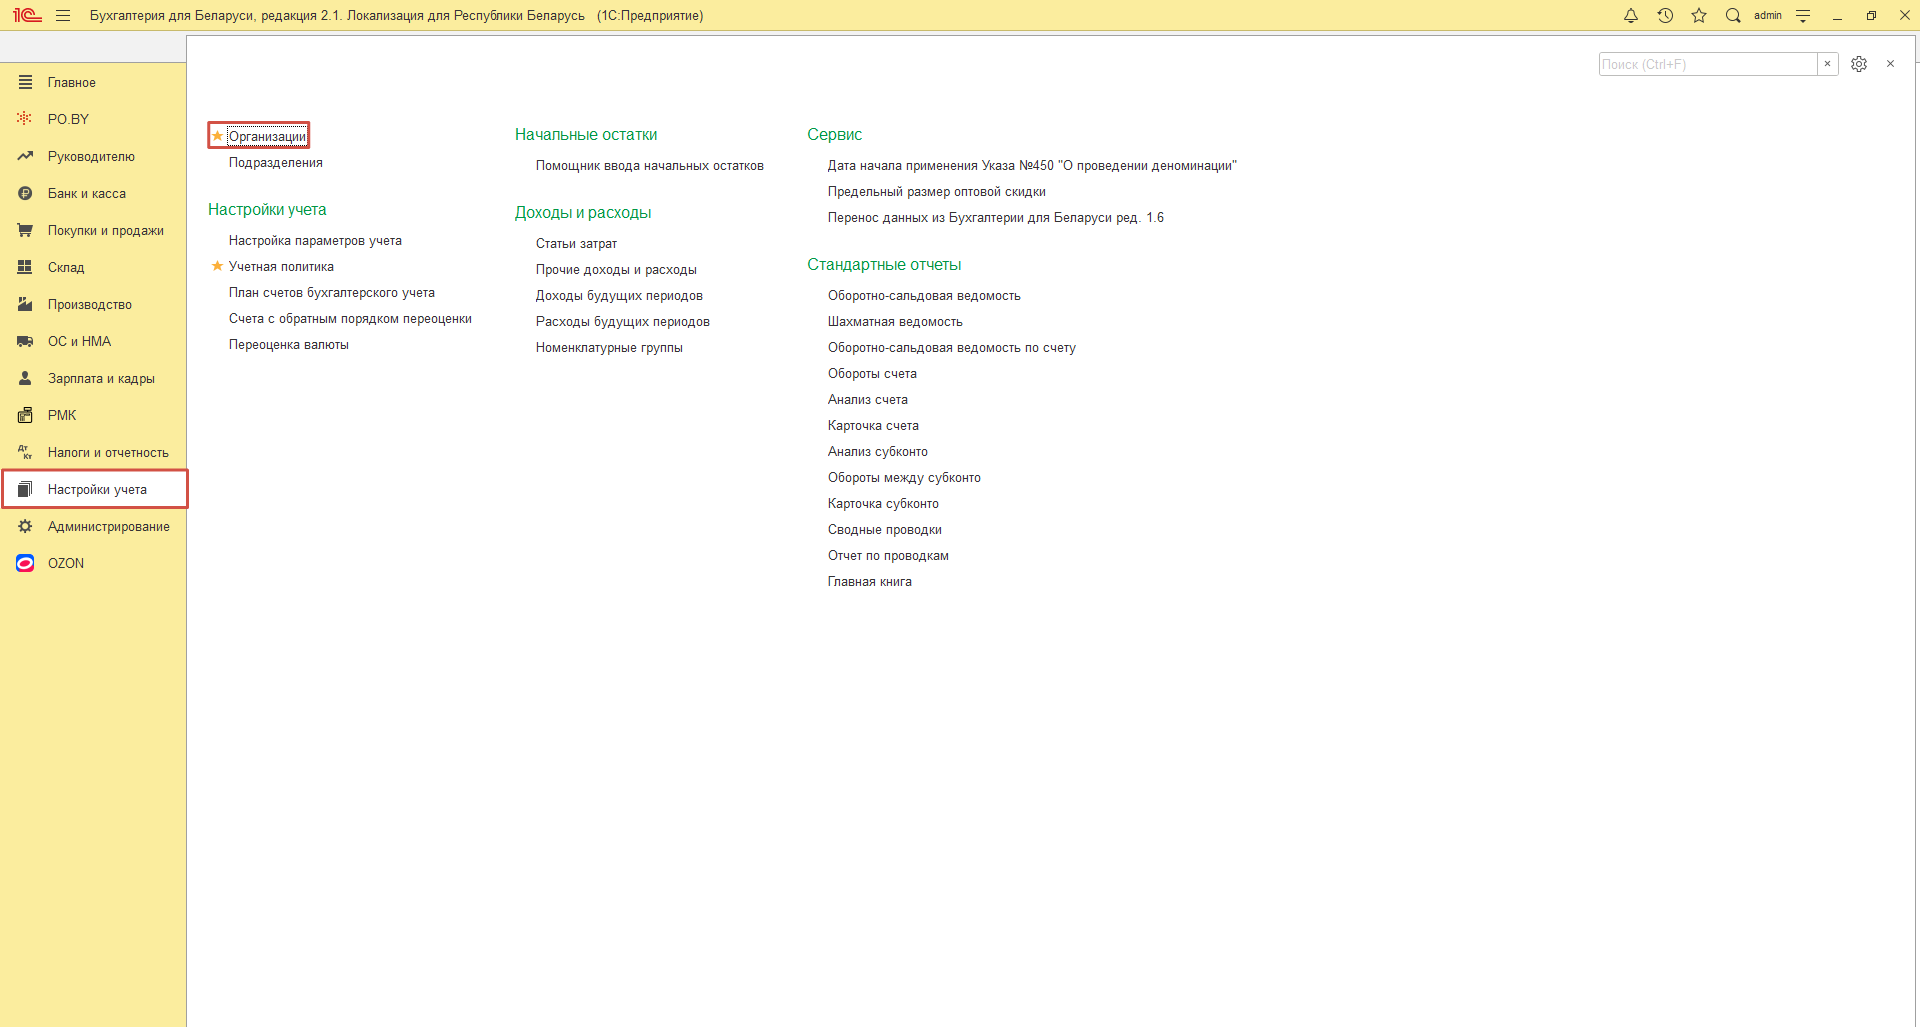Viewport: 1920px width, 1027px height.
Task: Open РМК section in sidebar
Action: point(93,415)
